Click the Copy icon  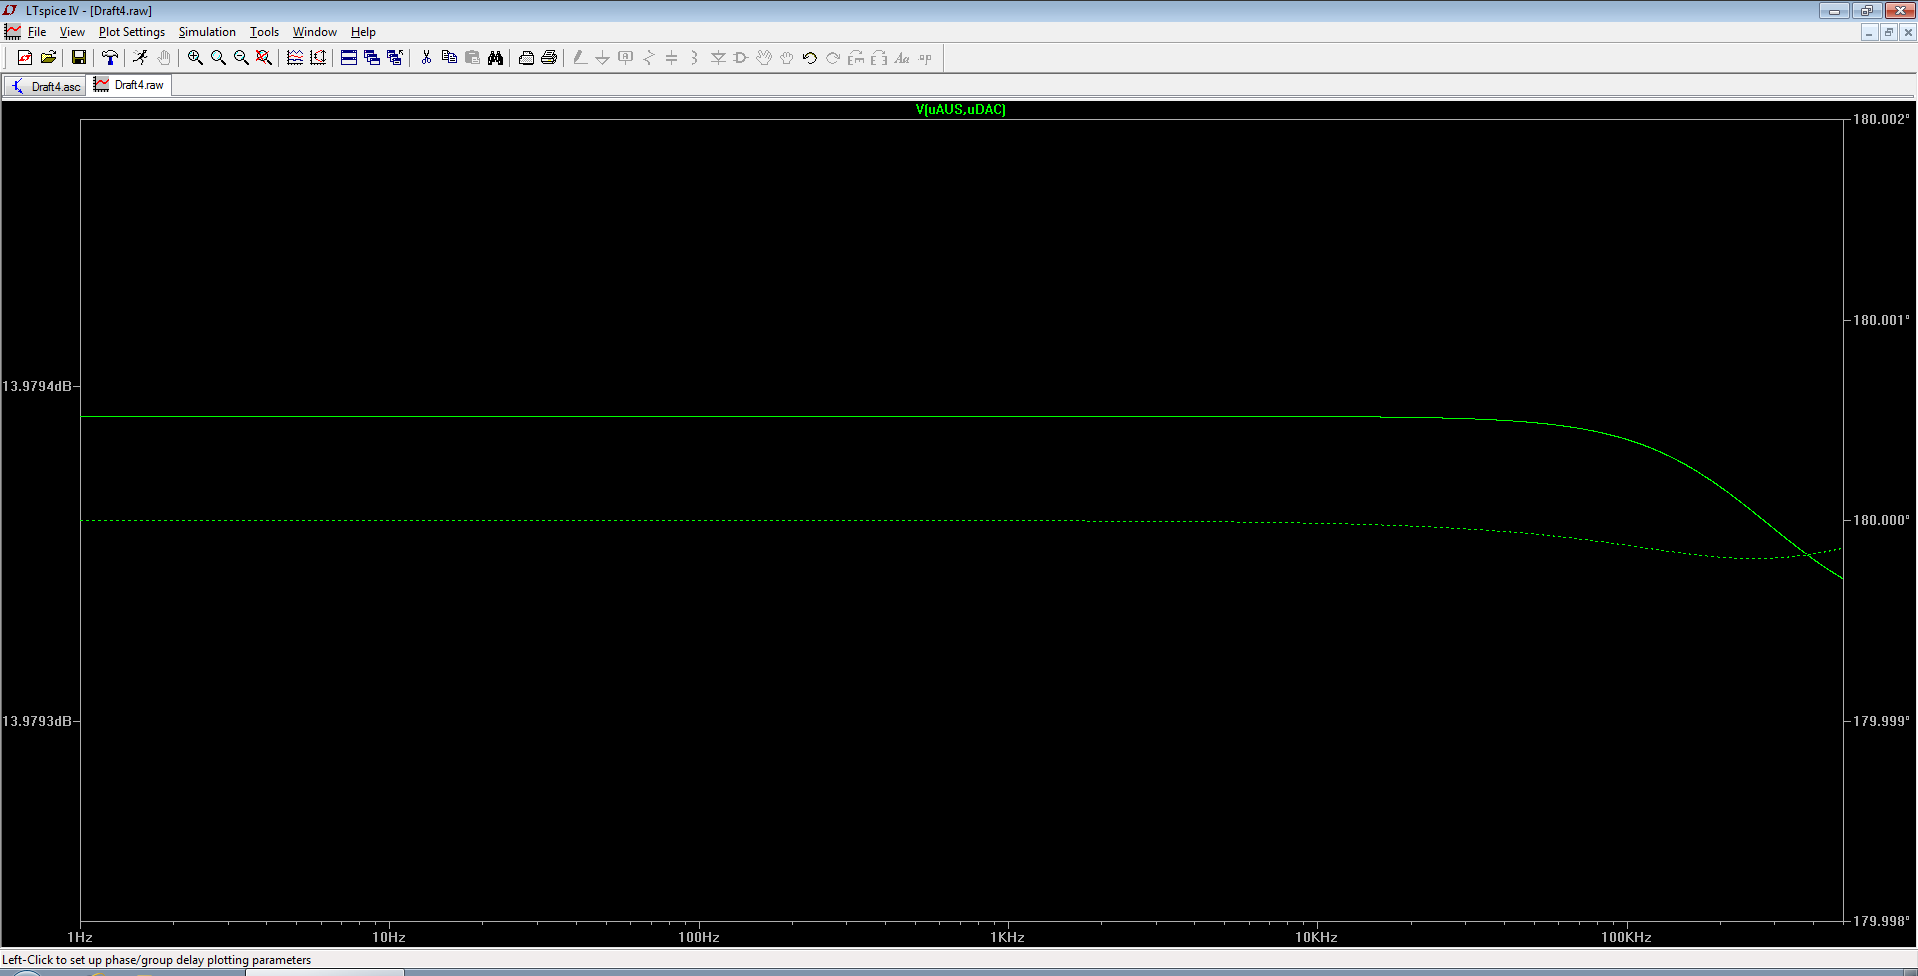point(449,58)
